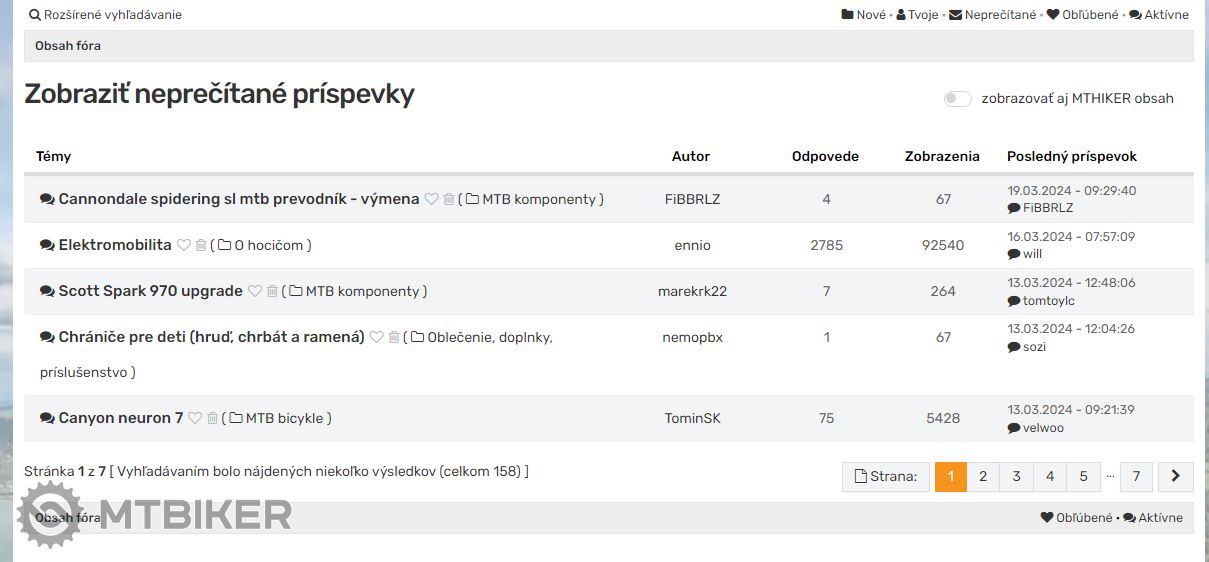The height and width of the screenshot is (562, 1209).
Task: Go to page 3 of results
Action: (x=1016, y=477)
